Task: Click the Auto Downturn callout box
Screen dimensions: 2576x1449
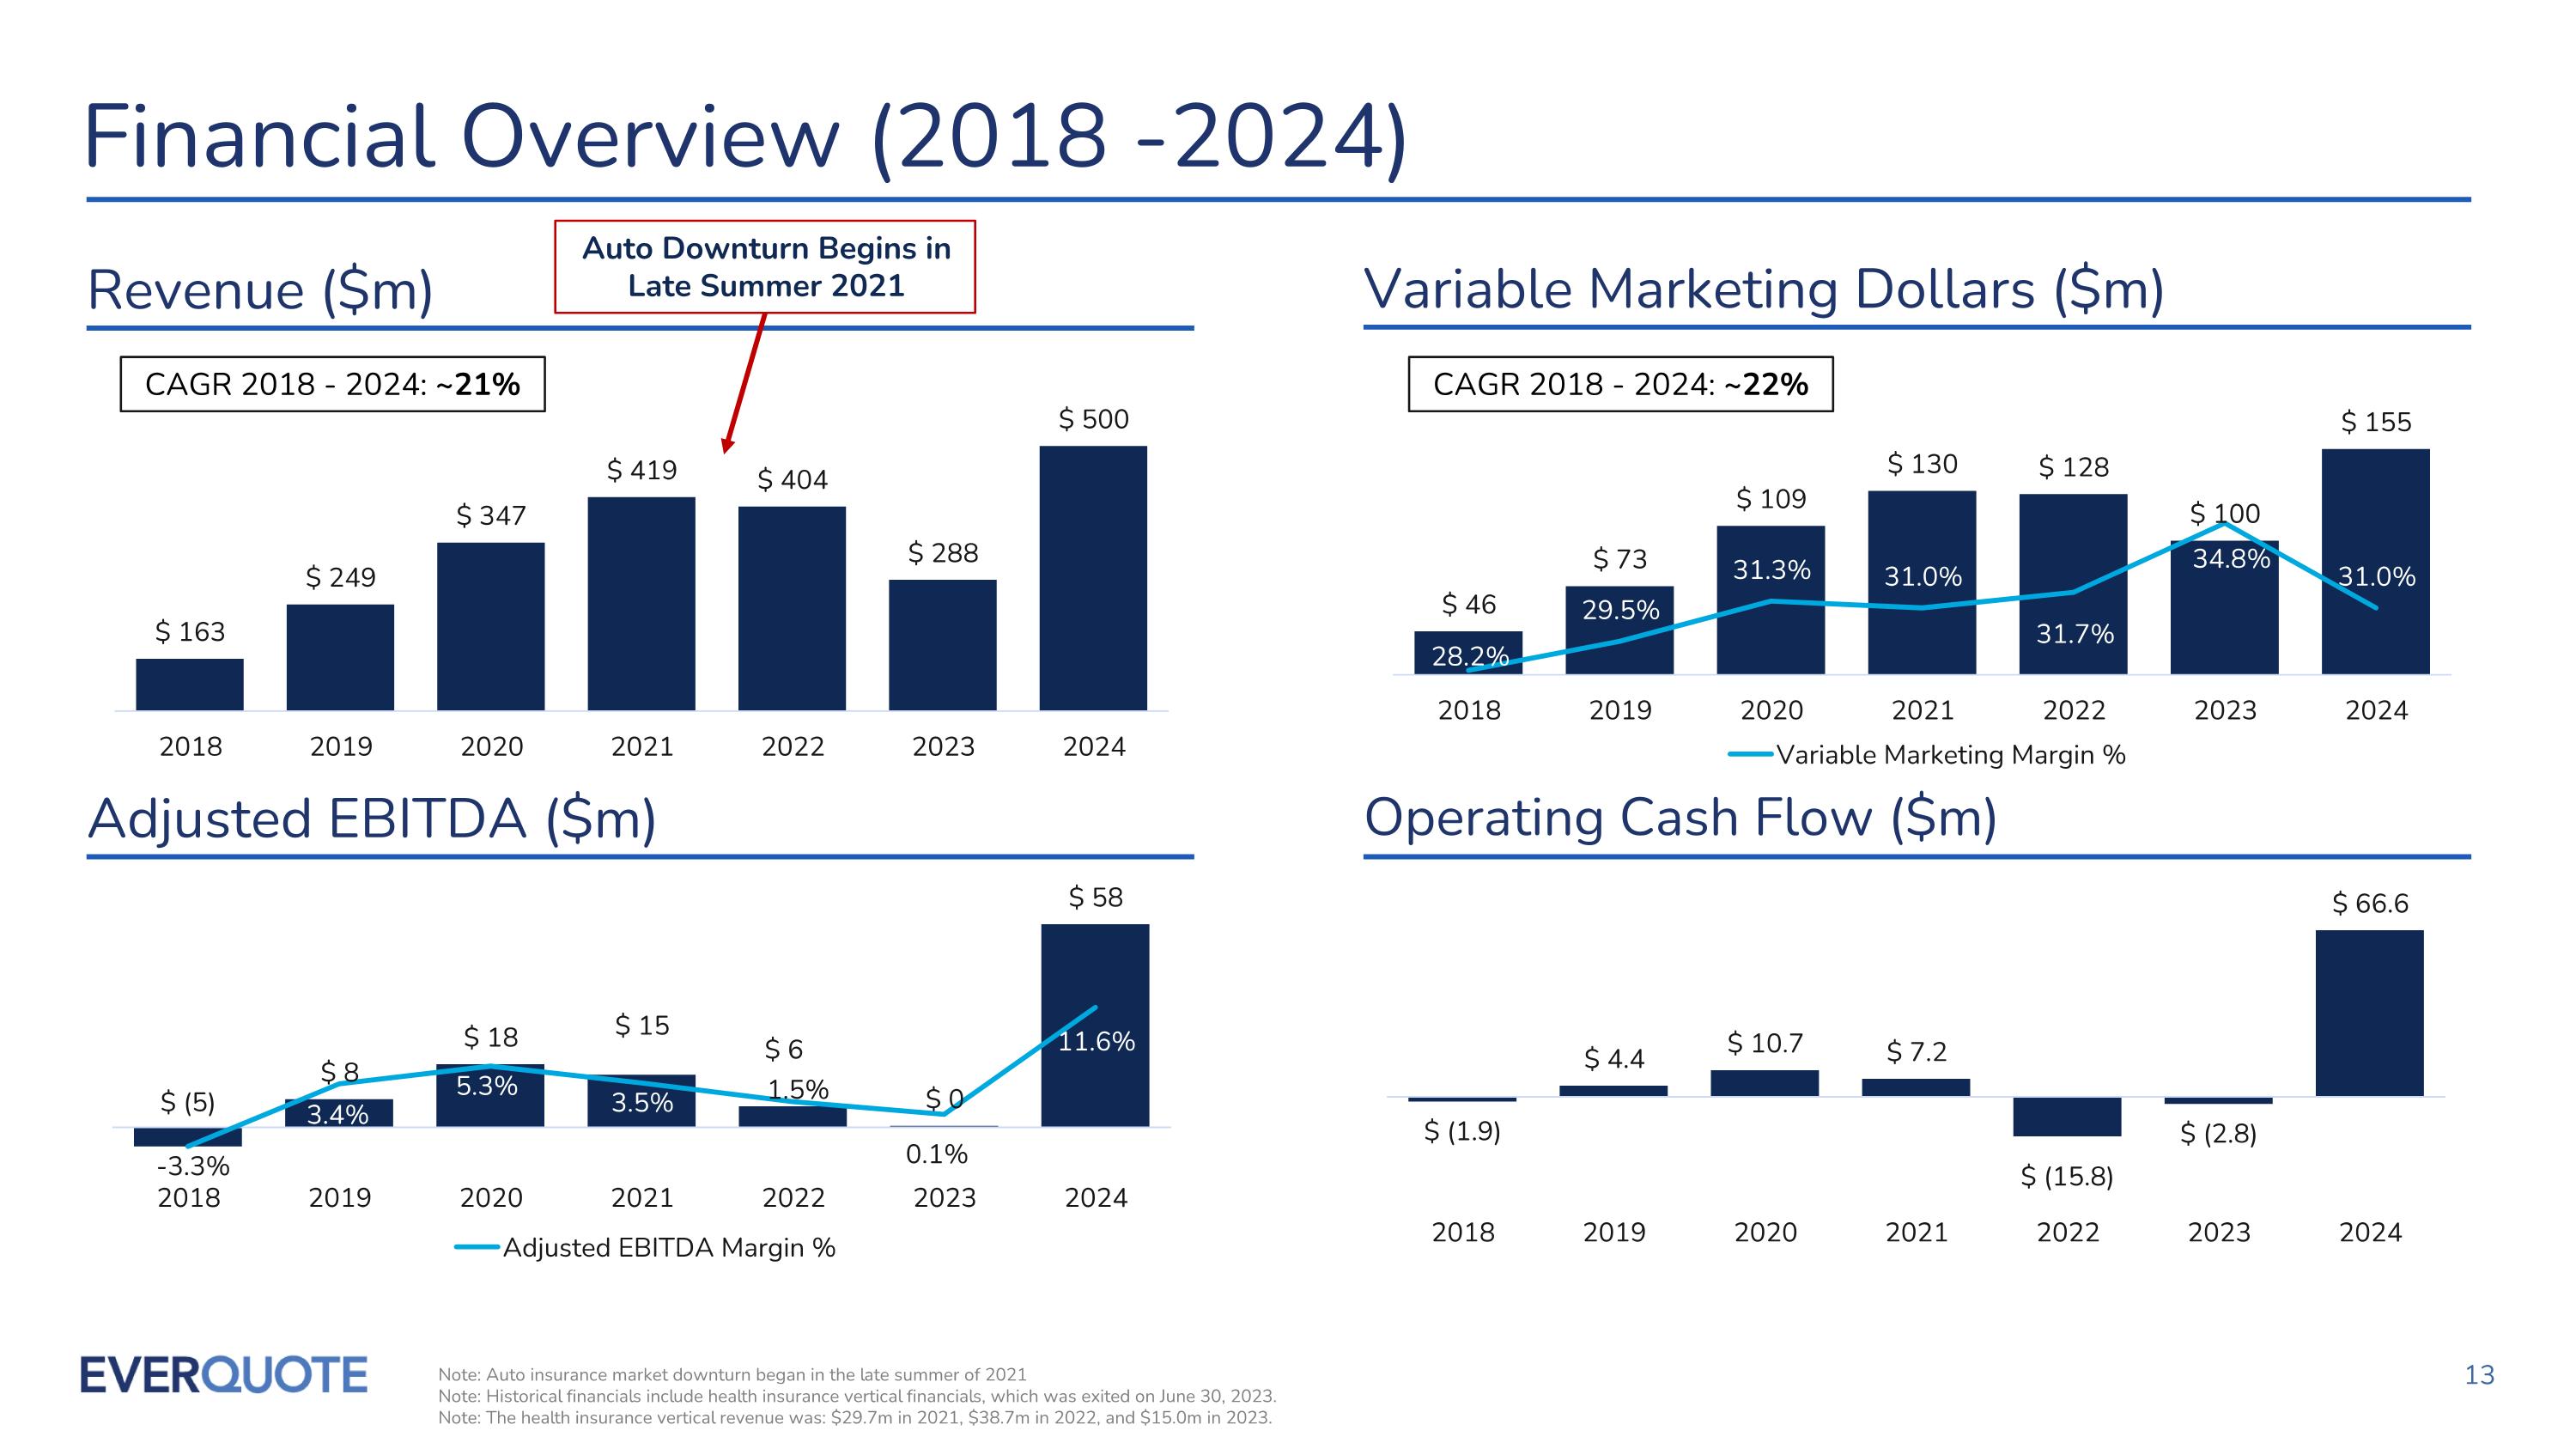Action: [765, 267]
